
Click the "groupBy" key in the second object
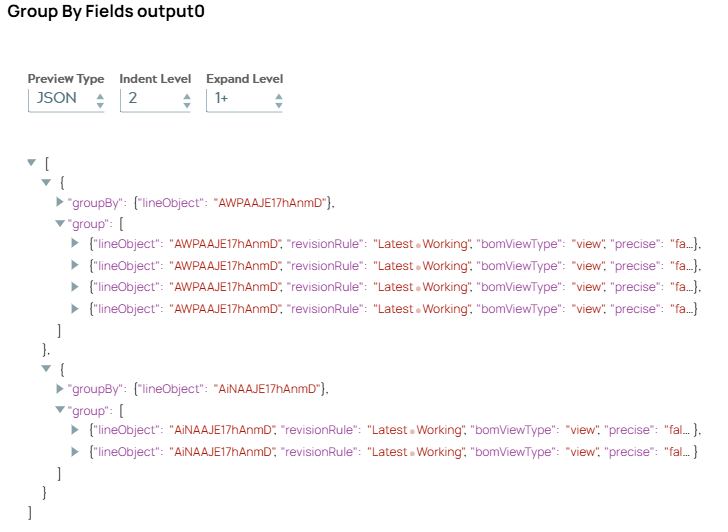pyautogui.click(x=95, y=389)
